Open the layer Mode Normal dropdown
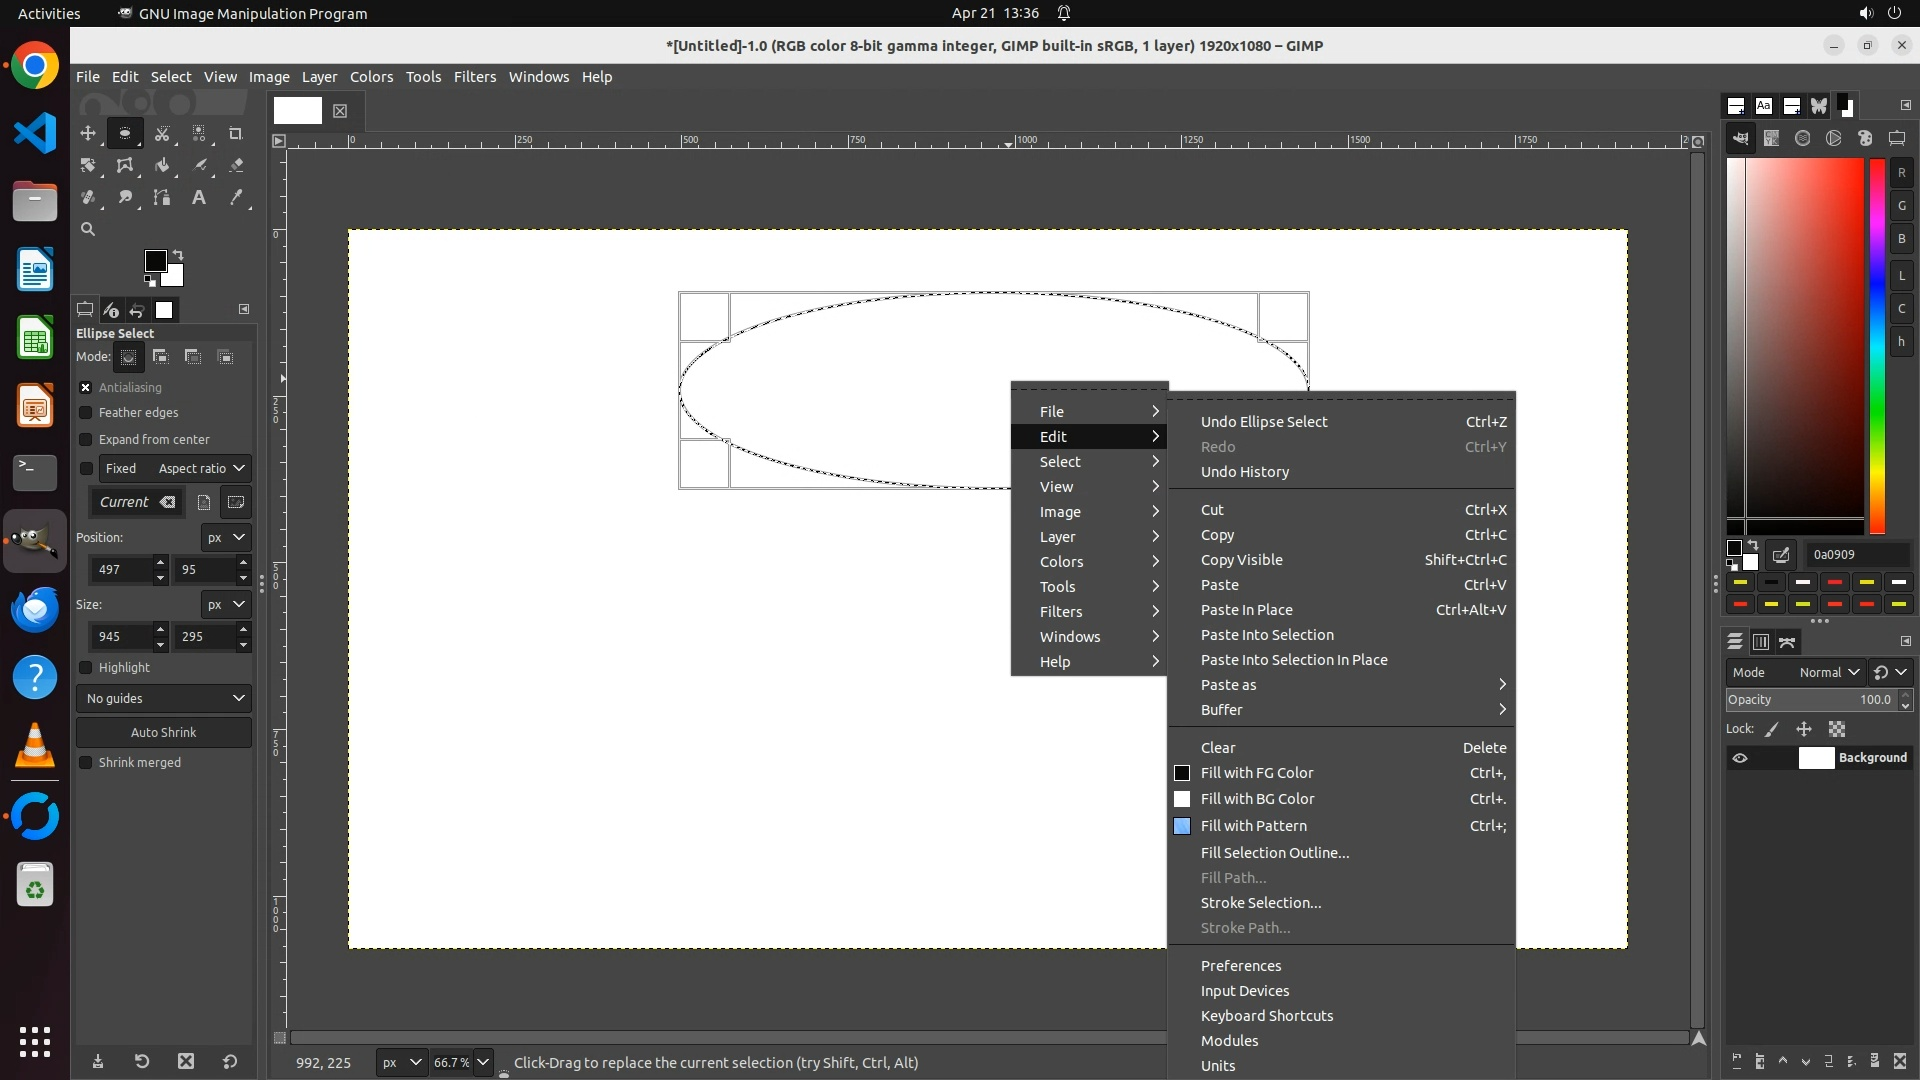This screenshot has height=1080, width=1920. tap(1828, 672)
